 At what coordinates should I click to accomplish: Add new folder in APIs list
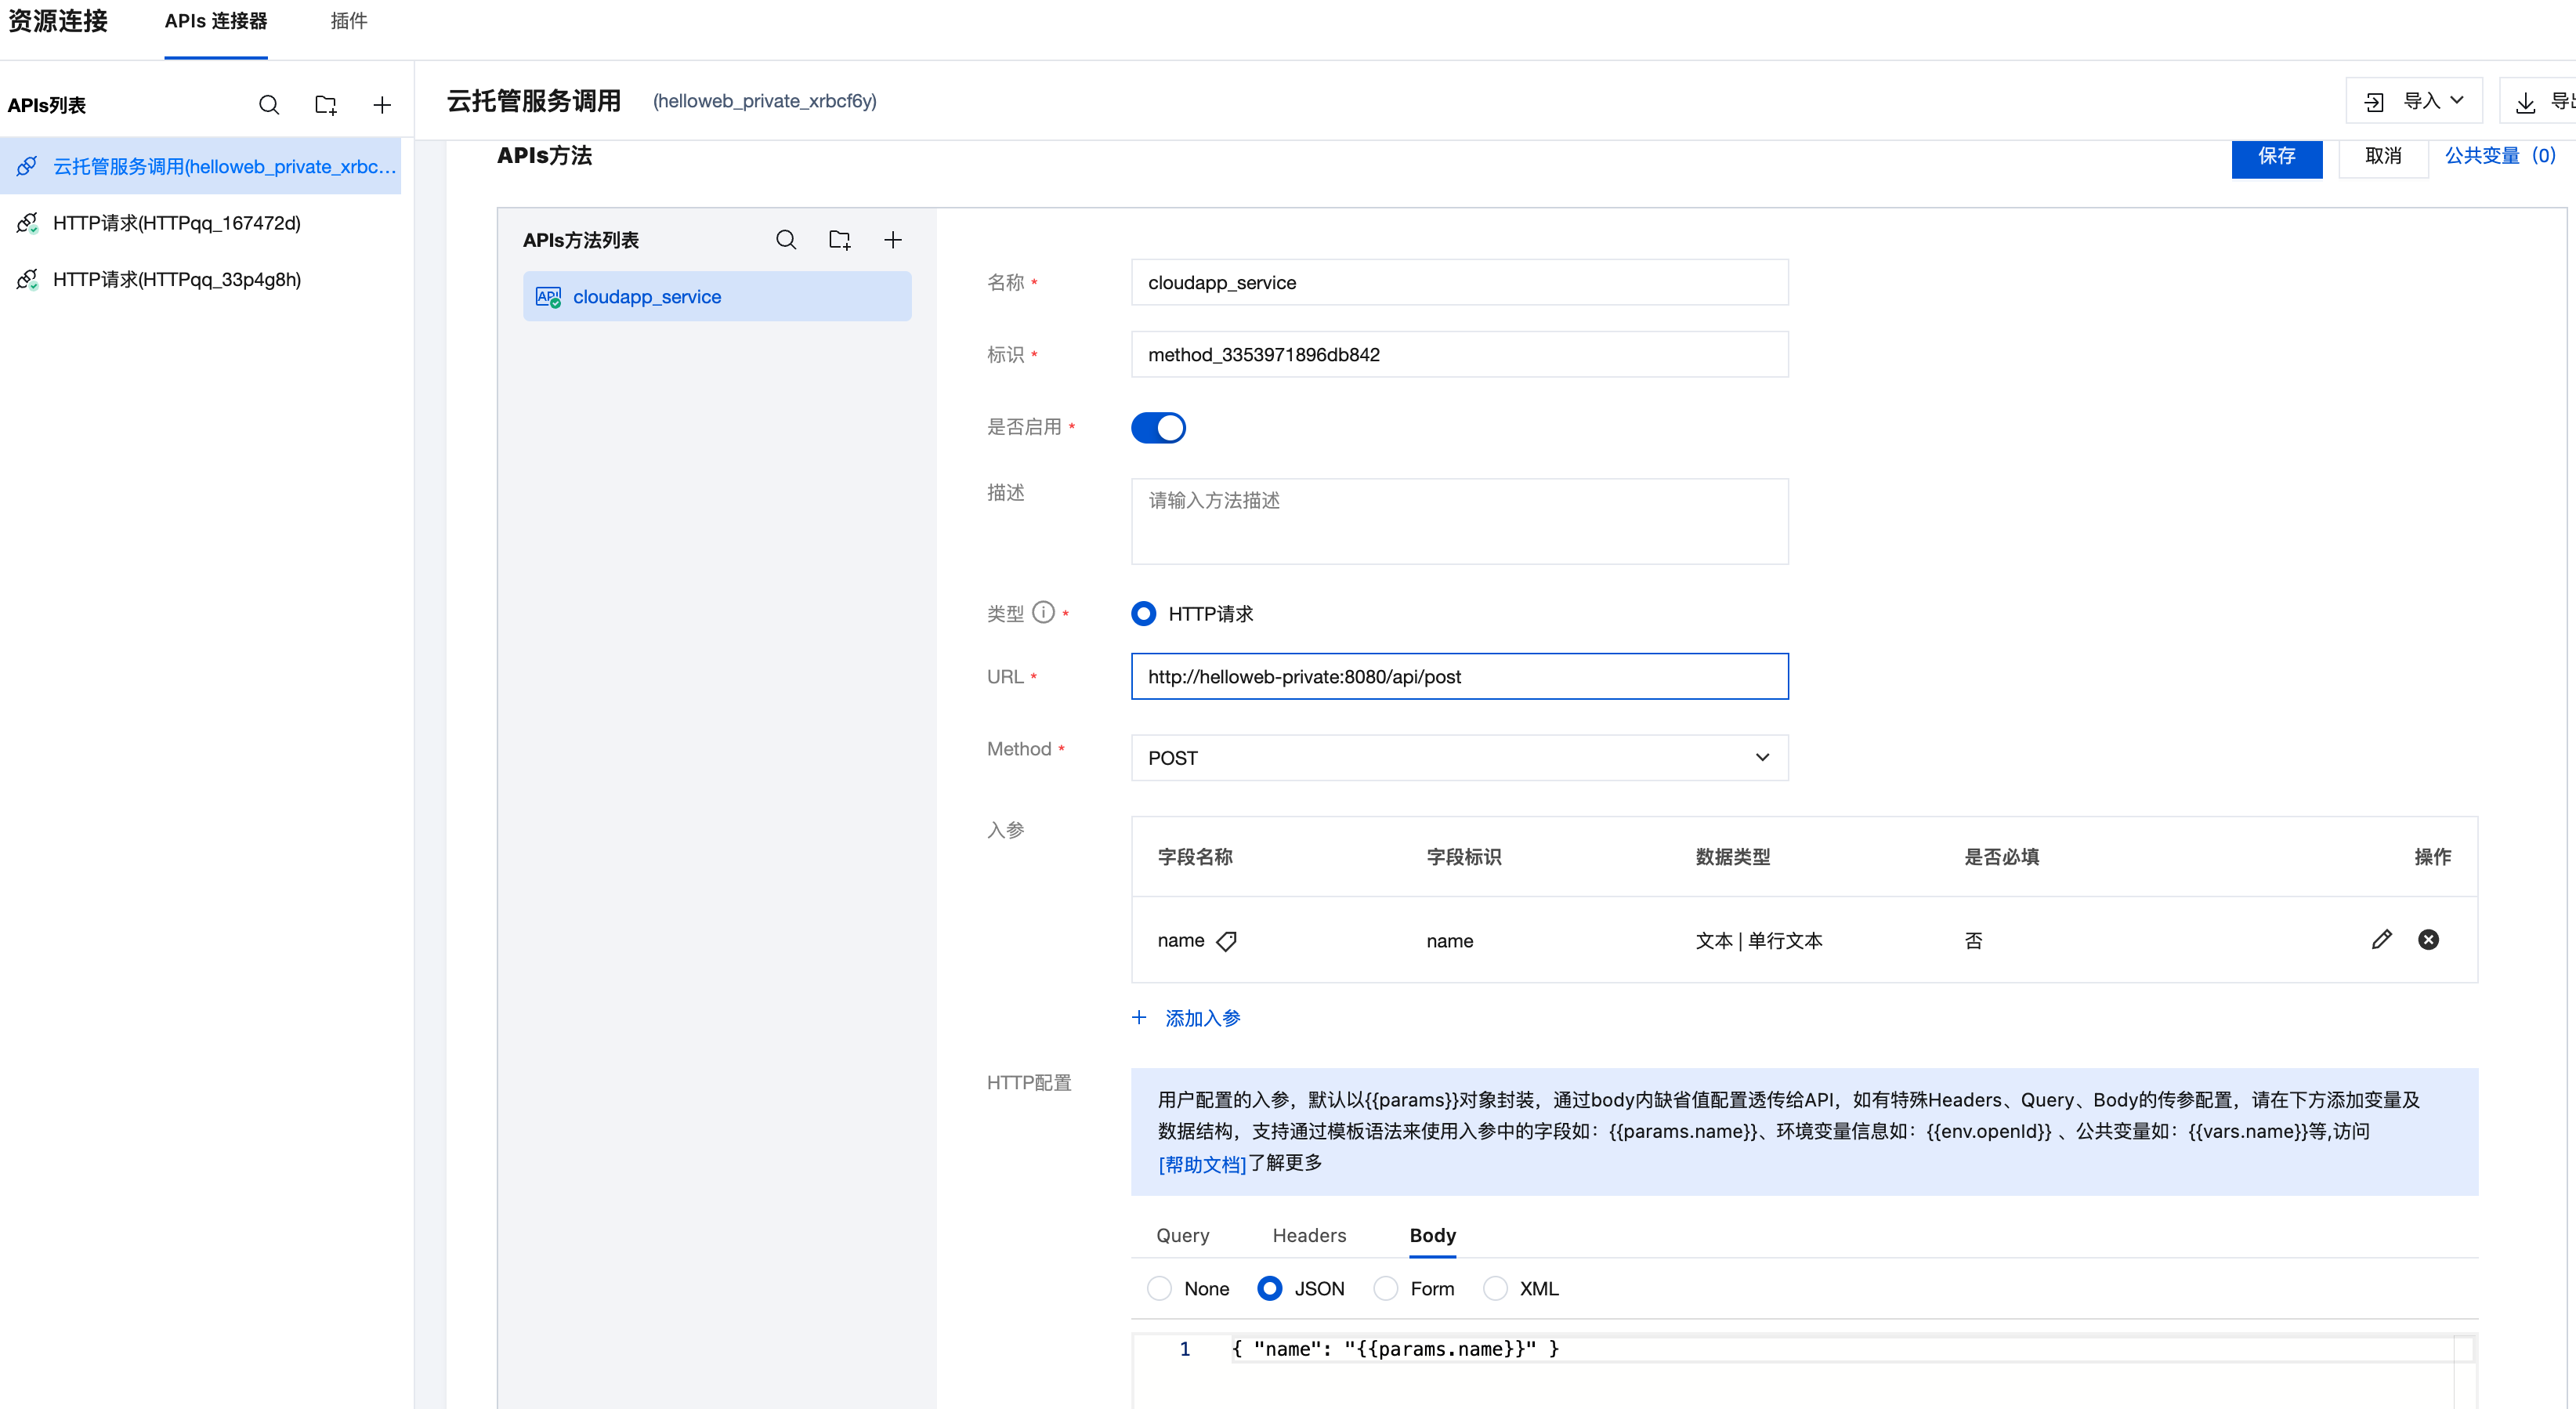[326, 105]
